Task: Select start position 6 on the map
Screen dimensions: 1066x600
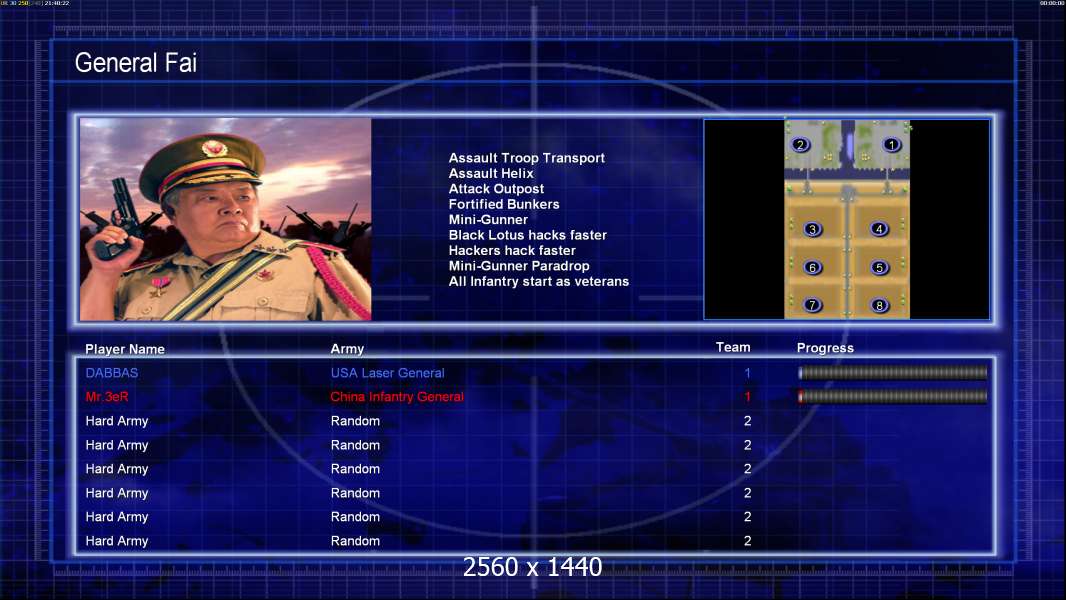Action: (x=812, y=268)
